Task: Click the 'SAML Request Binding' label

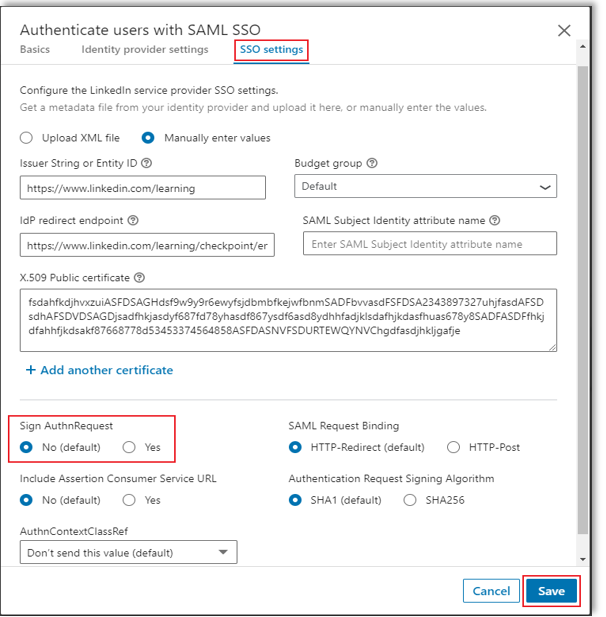Action: (x=344, y=426)
